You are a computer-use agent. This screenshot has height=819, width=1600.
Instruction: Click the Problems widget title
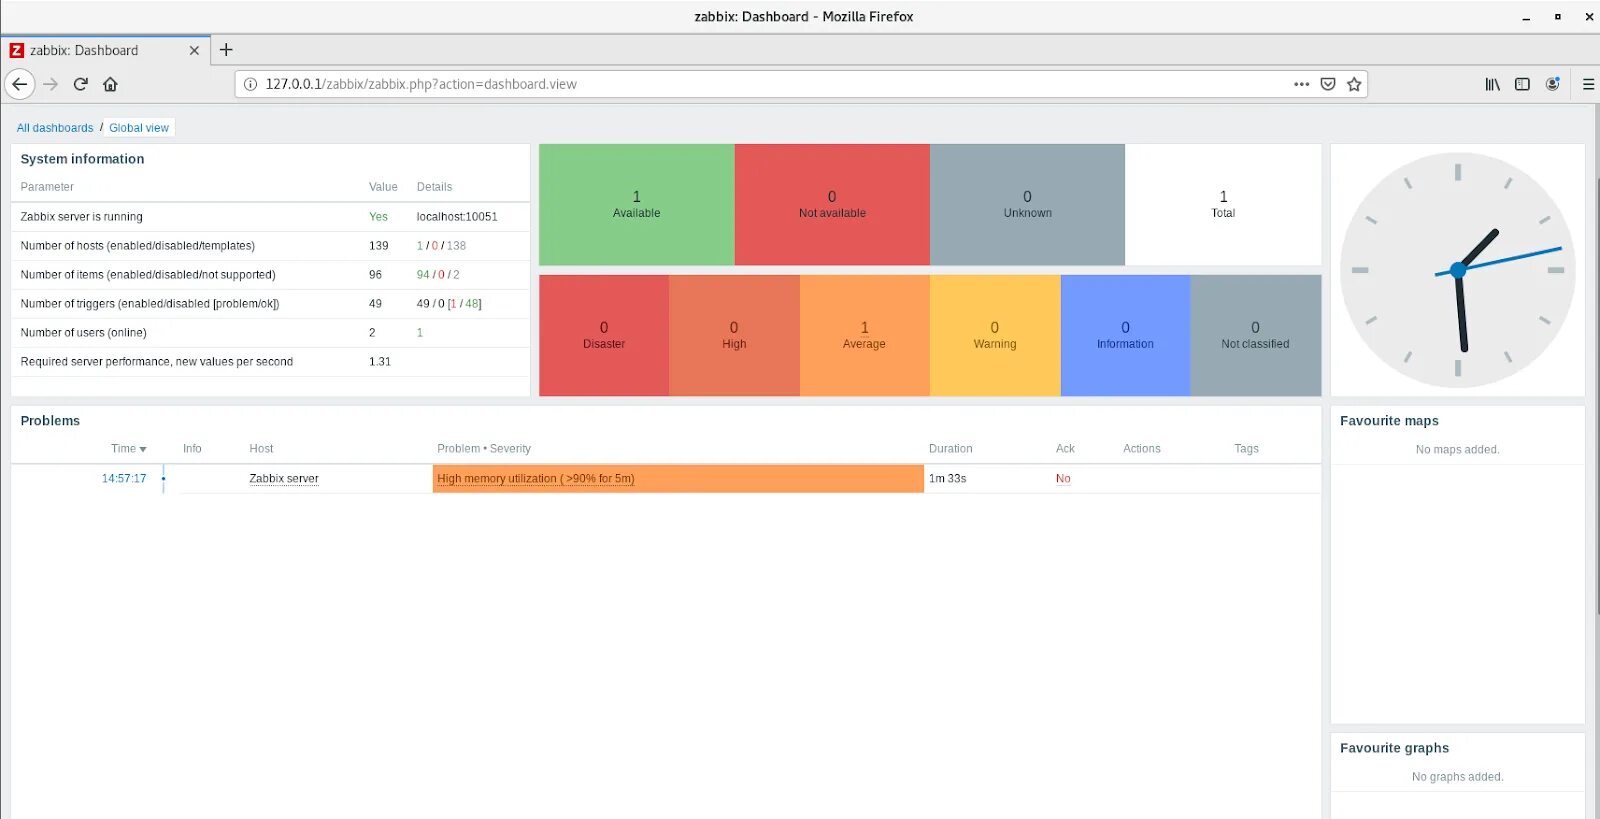pos(50,421)
